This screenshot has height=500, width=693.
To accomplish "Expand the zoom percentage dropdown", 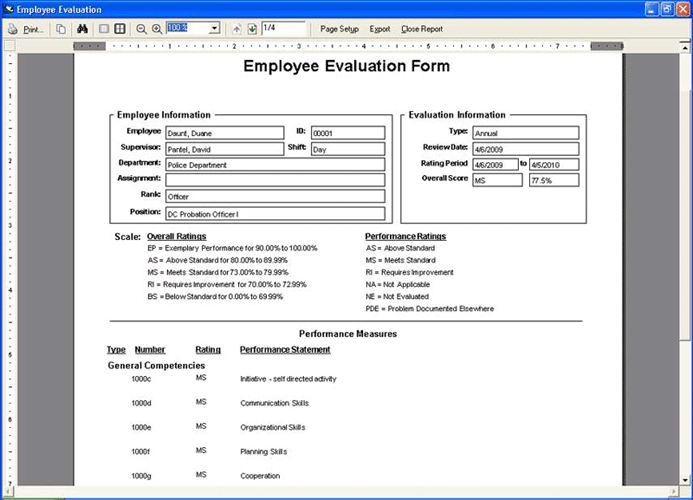I will click(x=215, y=29).
